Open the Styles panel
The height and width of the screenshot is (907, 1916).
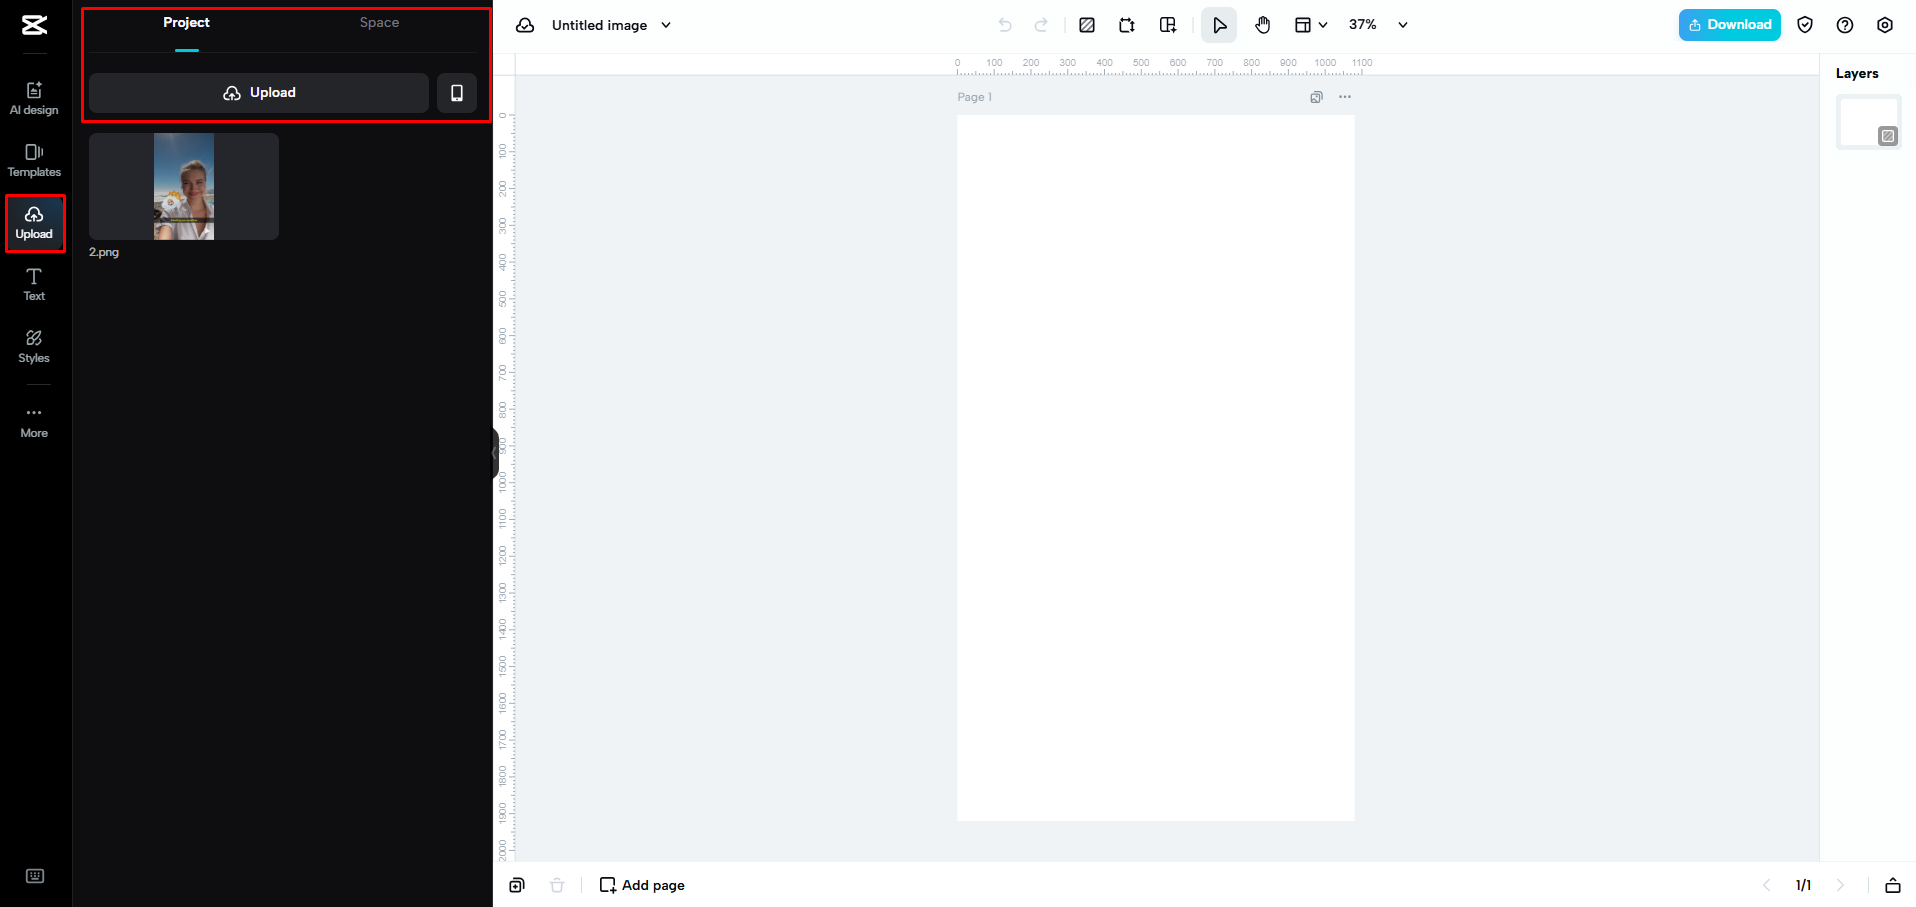click(34, 345)
